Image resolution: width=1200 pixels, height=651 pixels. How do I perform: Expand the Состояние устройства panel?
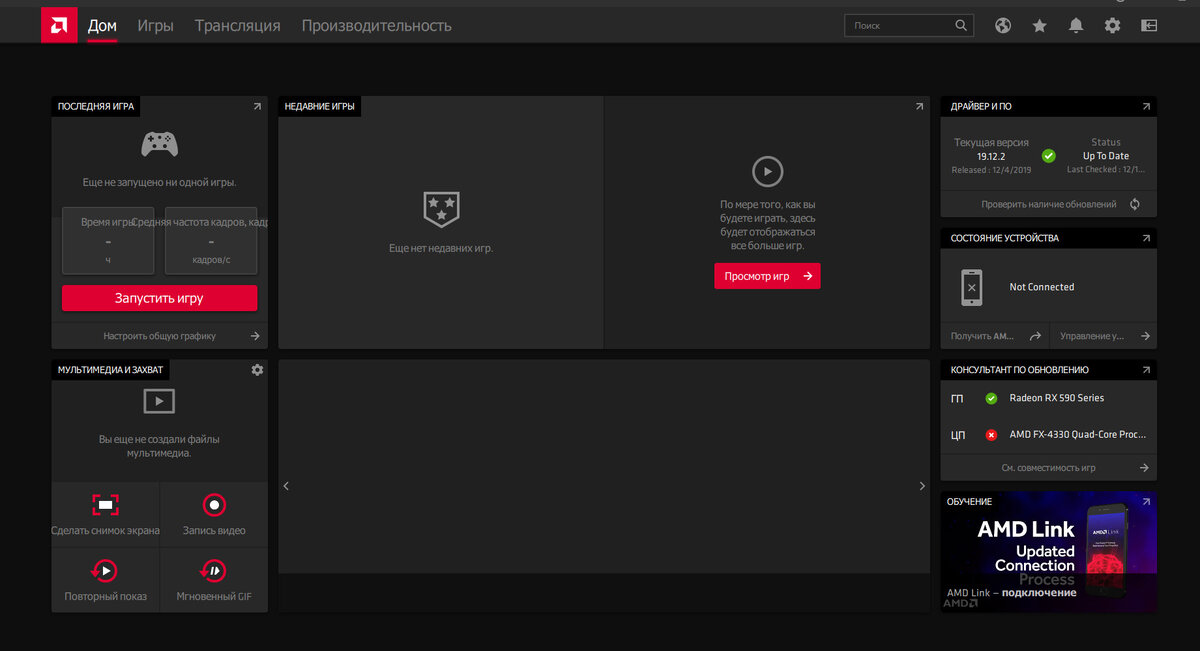pos(1146,238)
